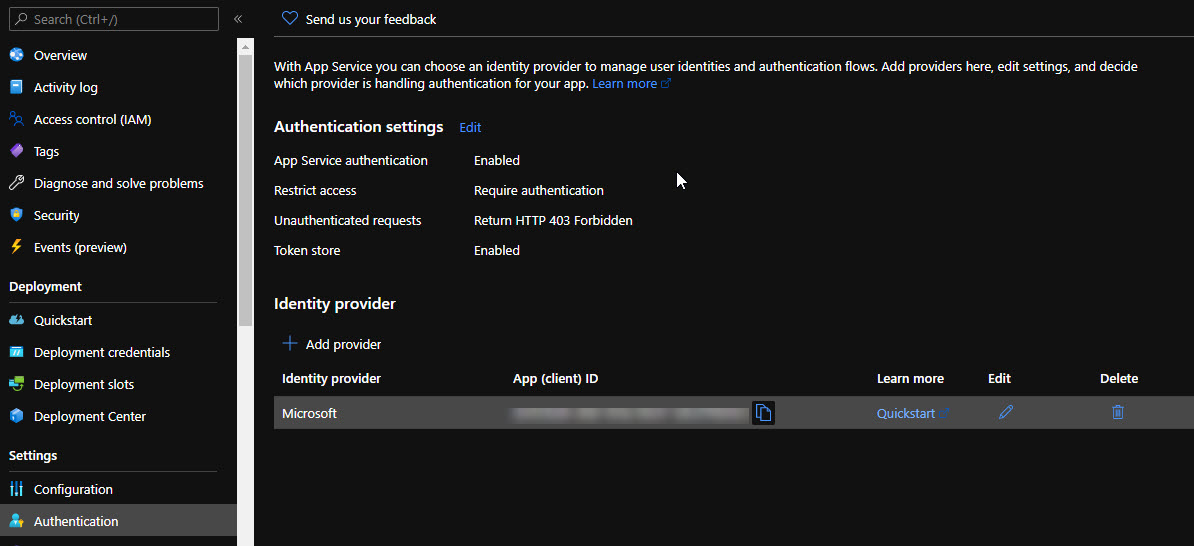Collapse the sidebar with double chevron

[238, 19]
